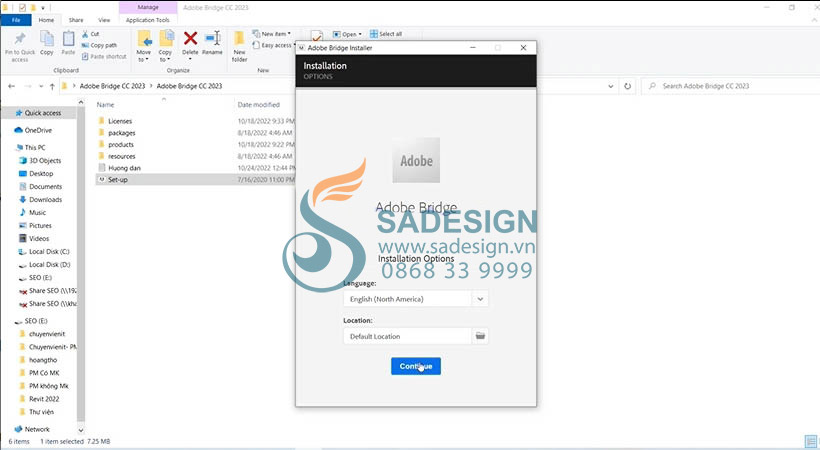Image resolution: width=820 pixels, height=450 pixels.
Task: Click the Up one level arrow
Action: tap(52, 86)
